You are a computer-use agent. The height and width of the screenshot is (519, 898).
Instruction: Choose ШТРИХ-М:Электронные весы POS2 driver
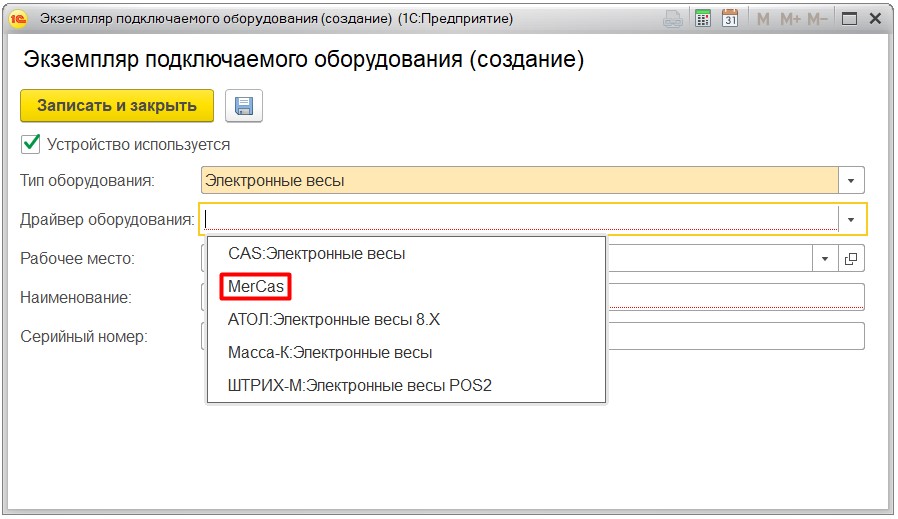pos(360,386)
